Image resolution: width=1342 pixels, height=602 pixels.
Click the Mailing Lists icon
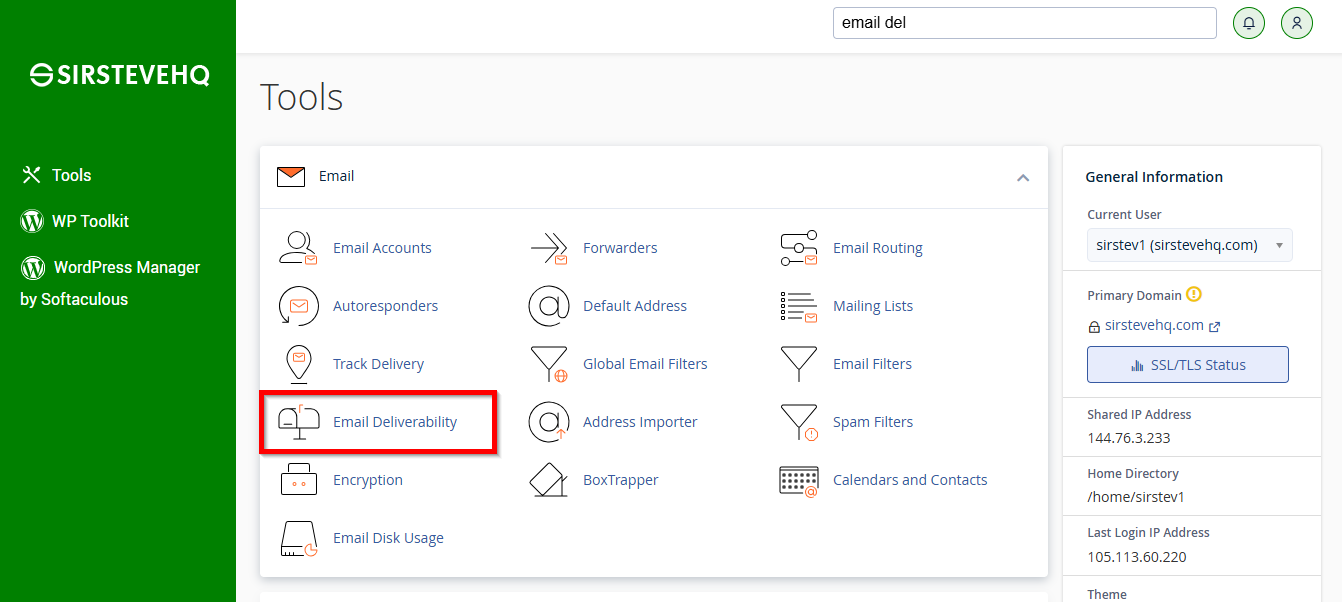[x=798, y=306]
